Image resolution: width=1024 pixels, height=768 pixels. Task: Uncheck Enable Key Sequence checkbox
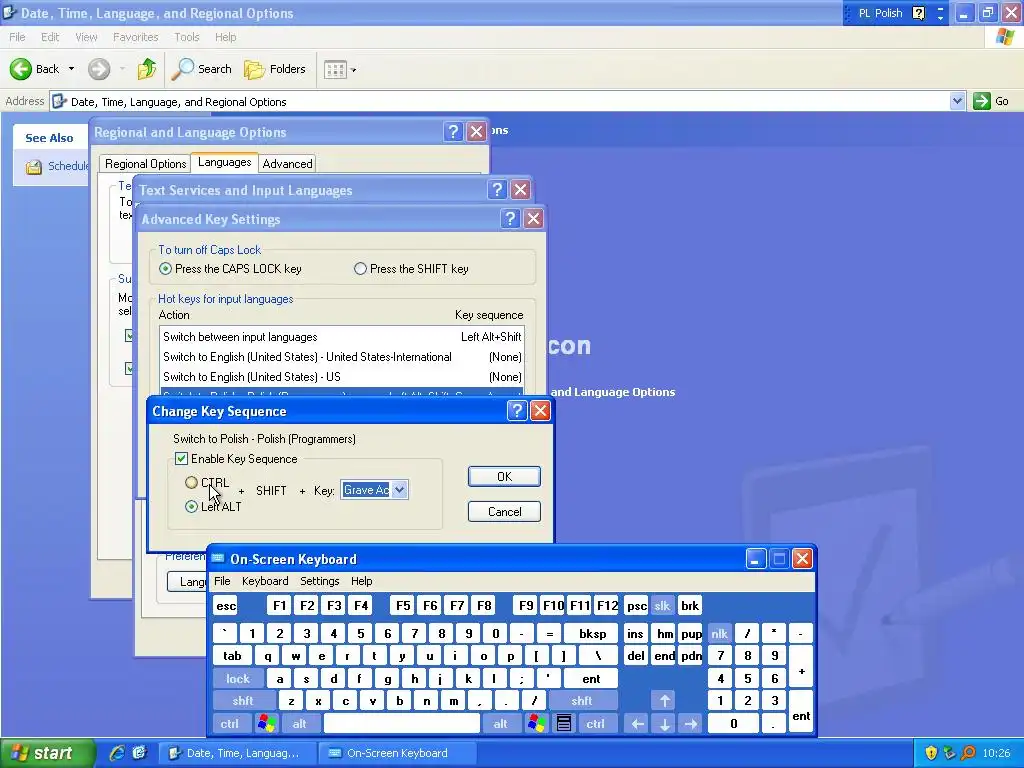tap(182, 458)
